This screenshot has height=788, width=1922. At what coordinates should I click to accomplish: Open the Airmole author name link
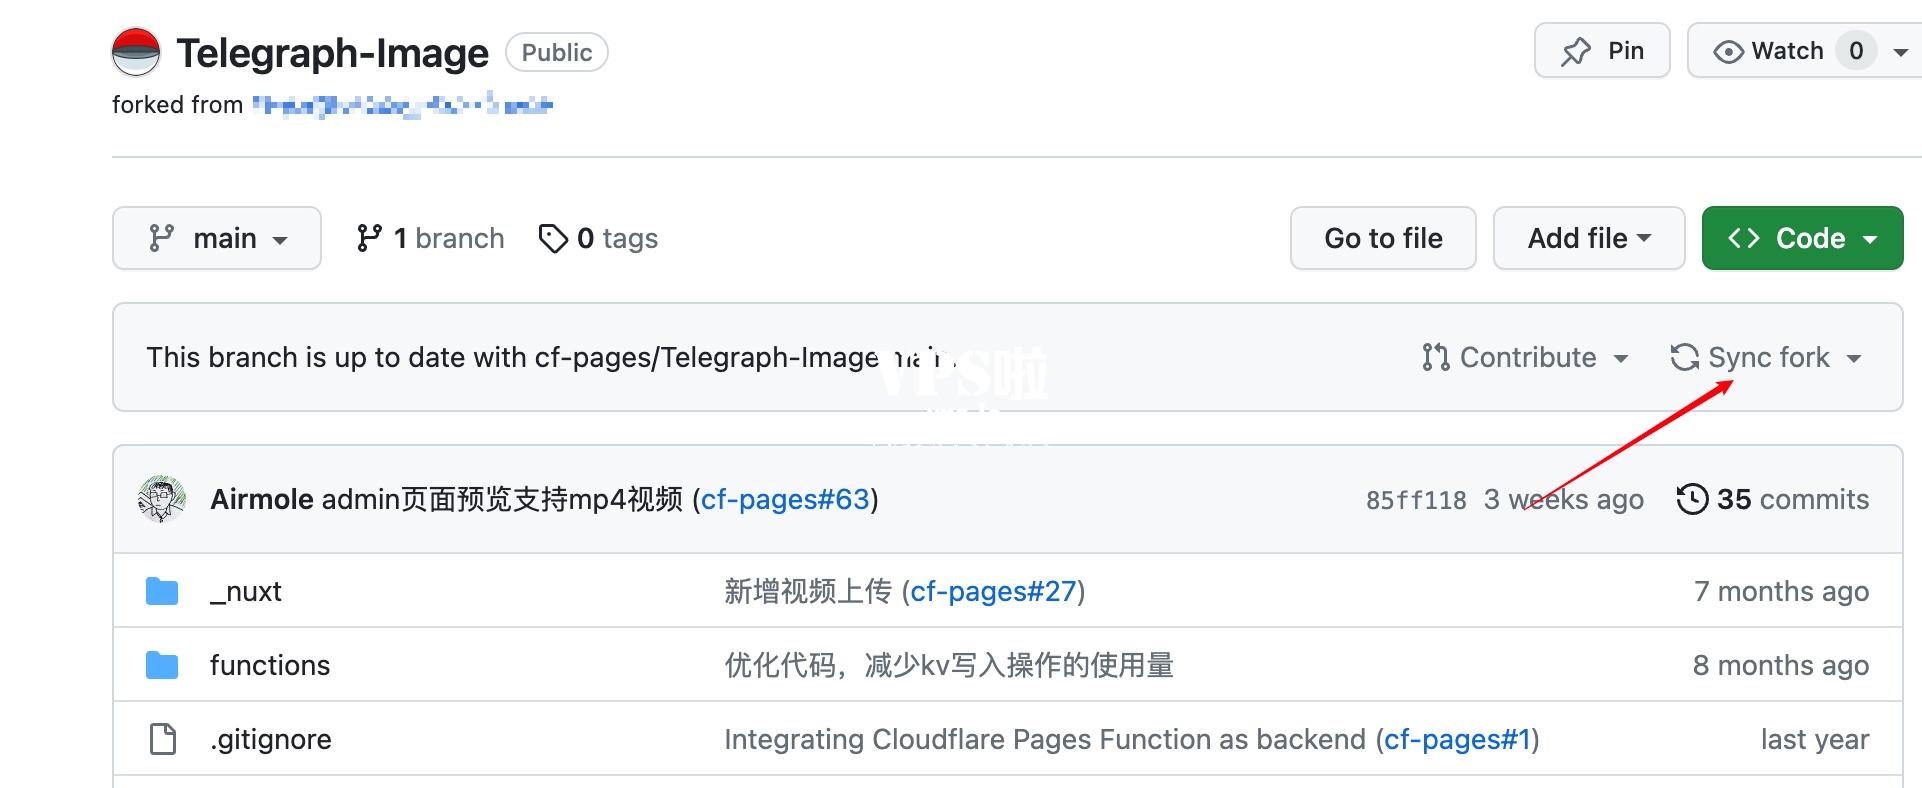point(262,499)
